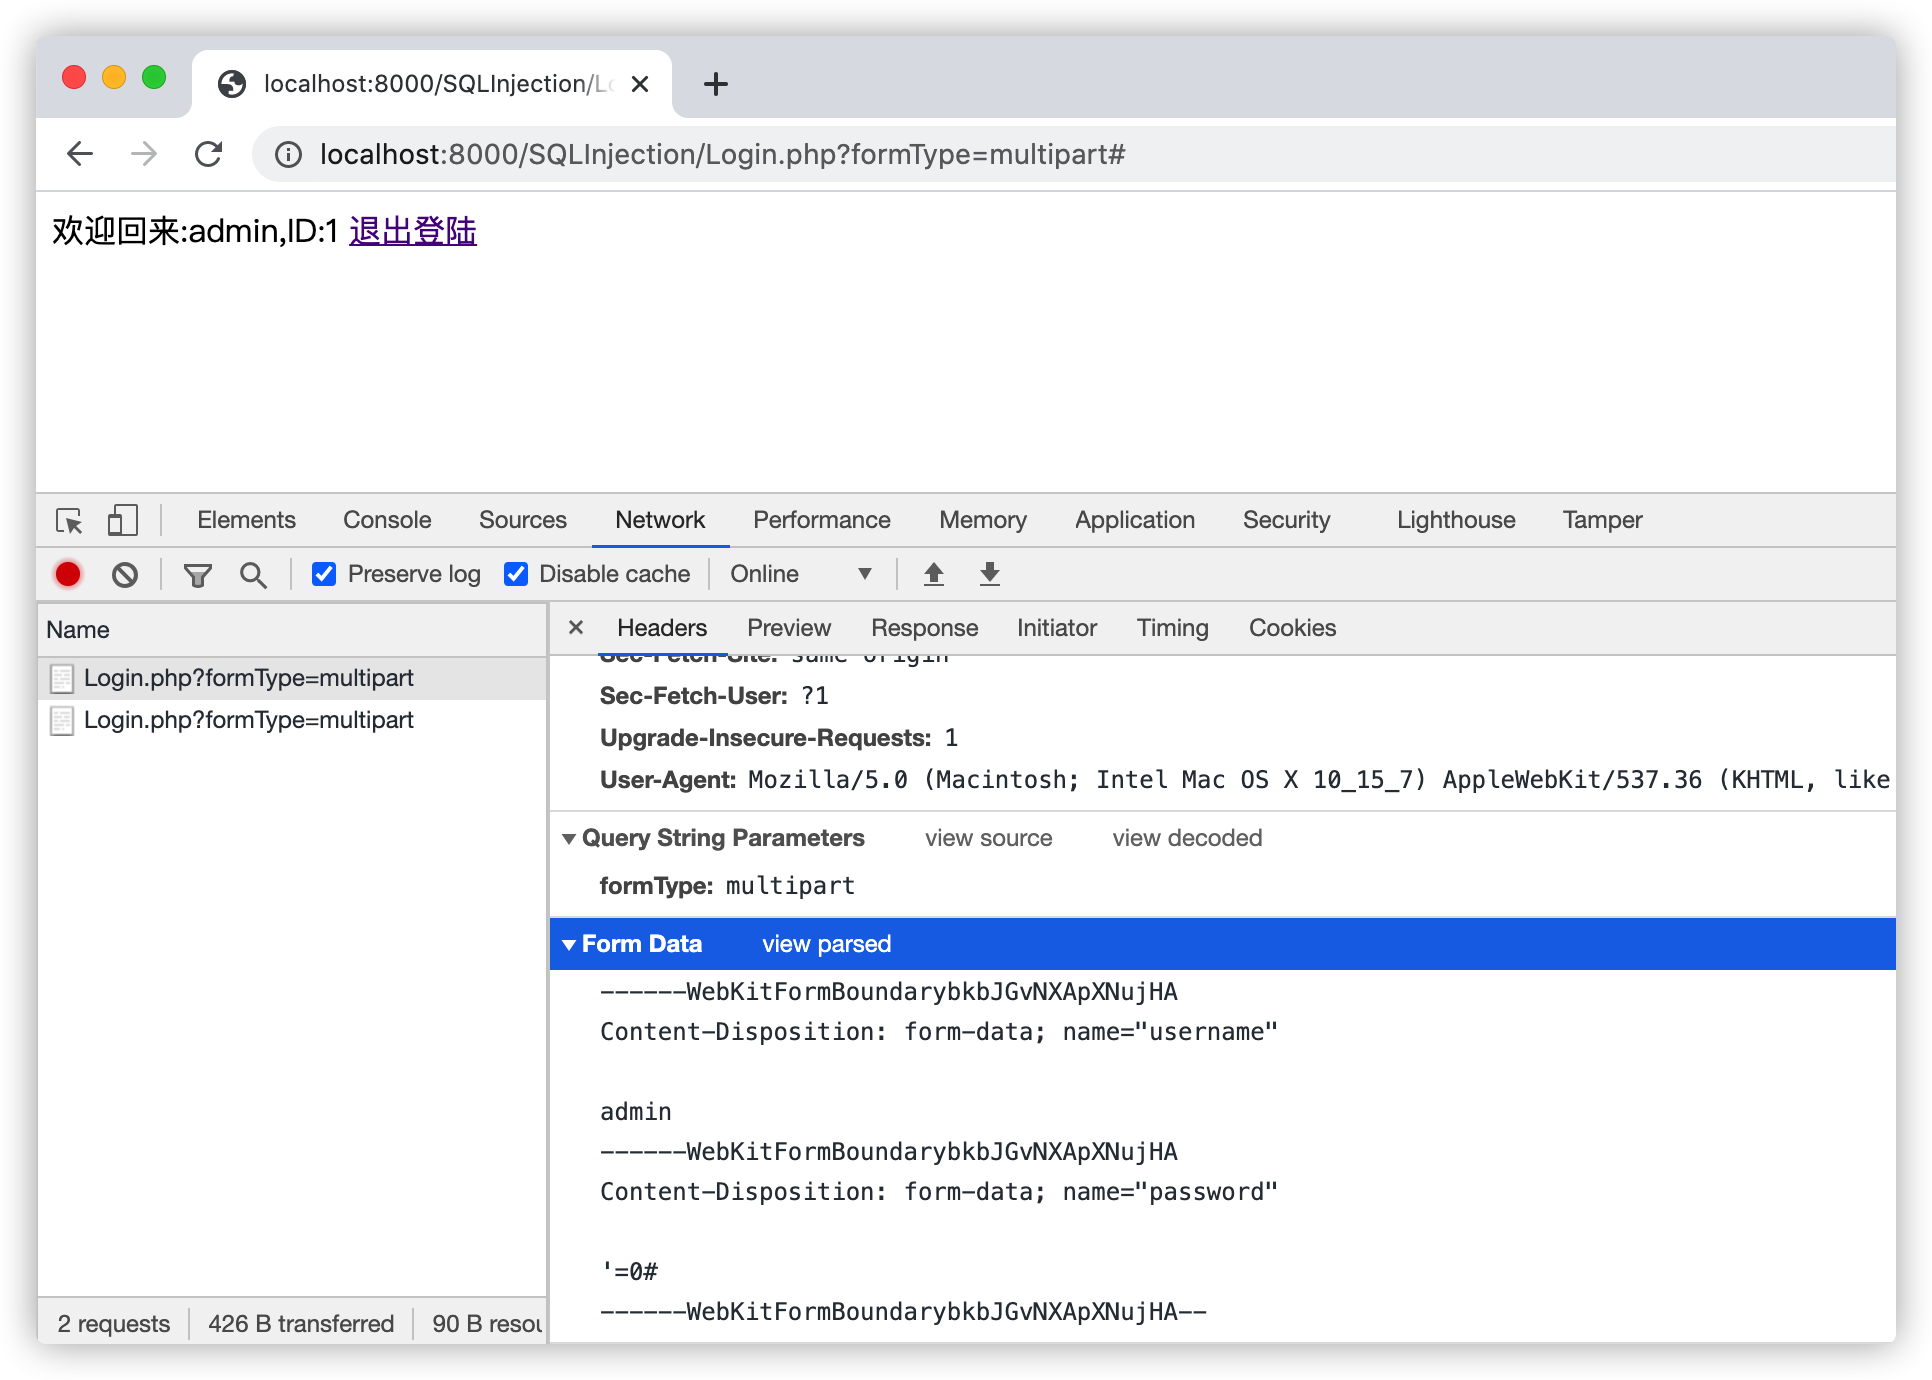
Task: Toggle the Preserve log checkbox
Action: [322, 575]
